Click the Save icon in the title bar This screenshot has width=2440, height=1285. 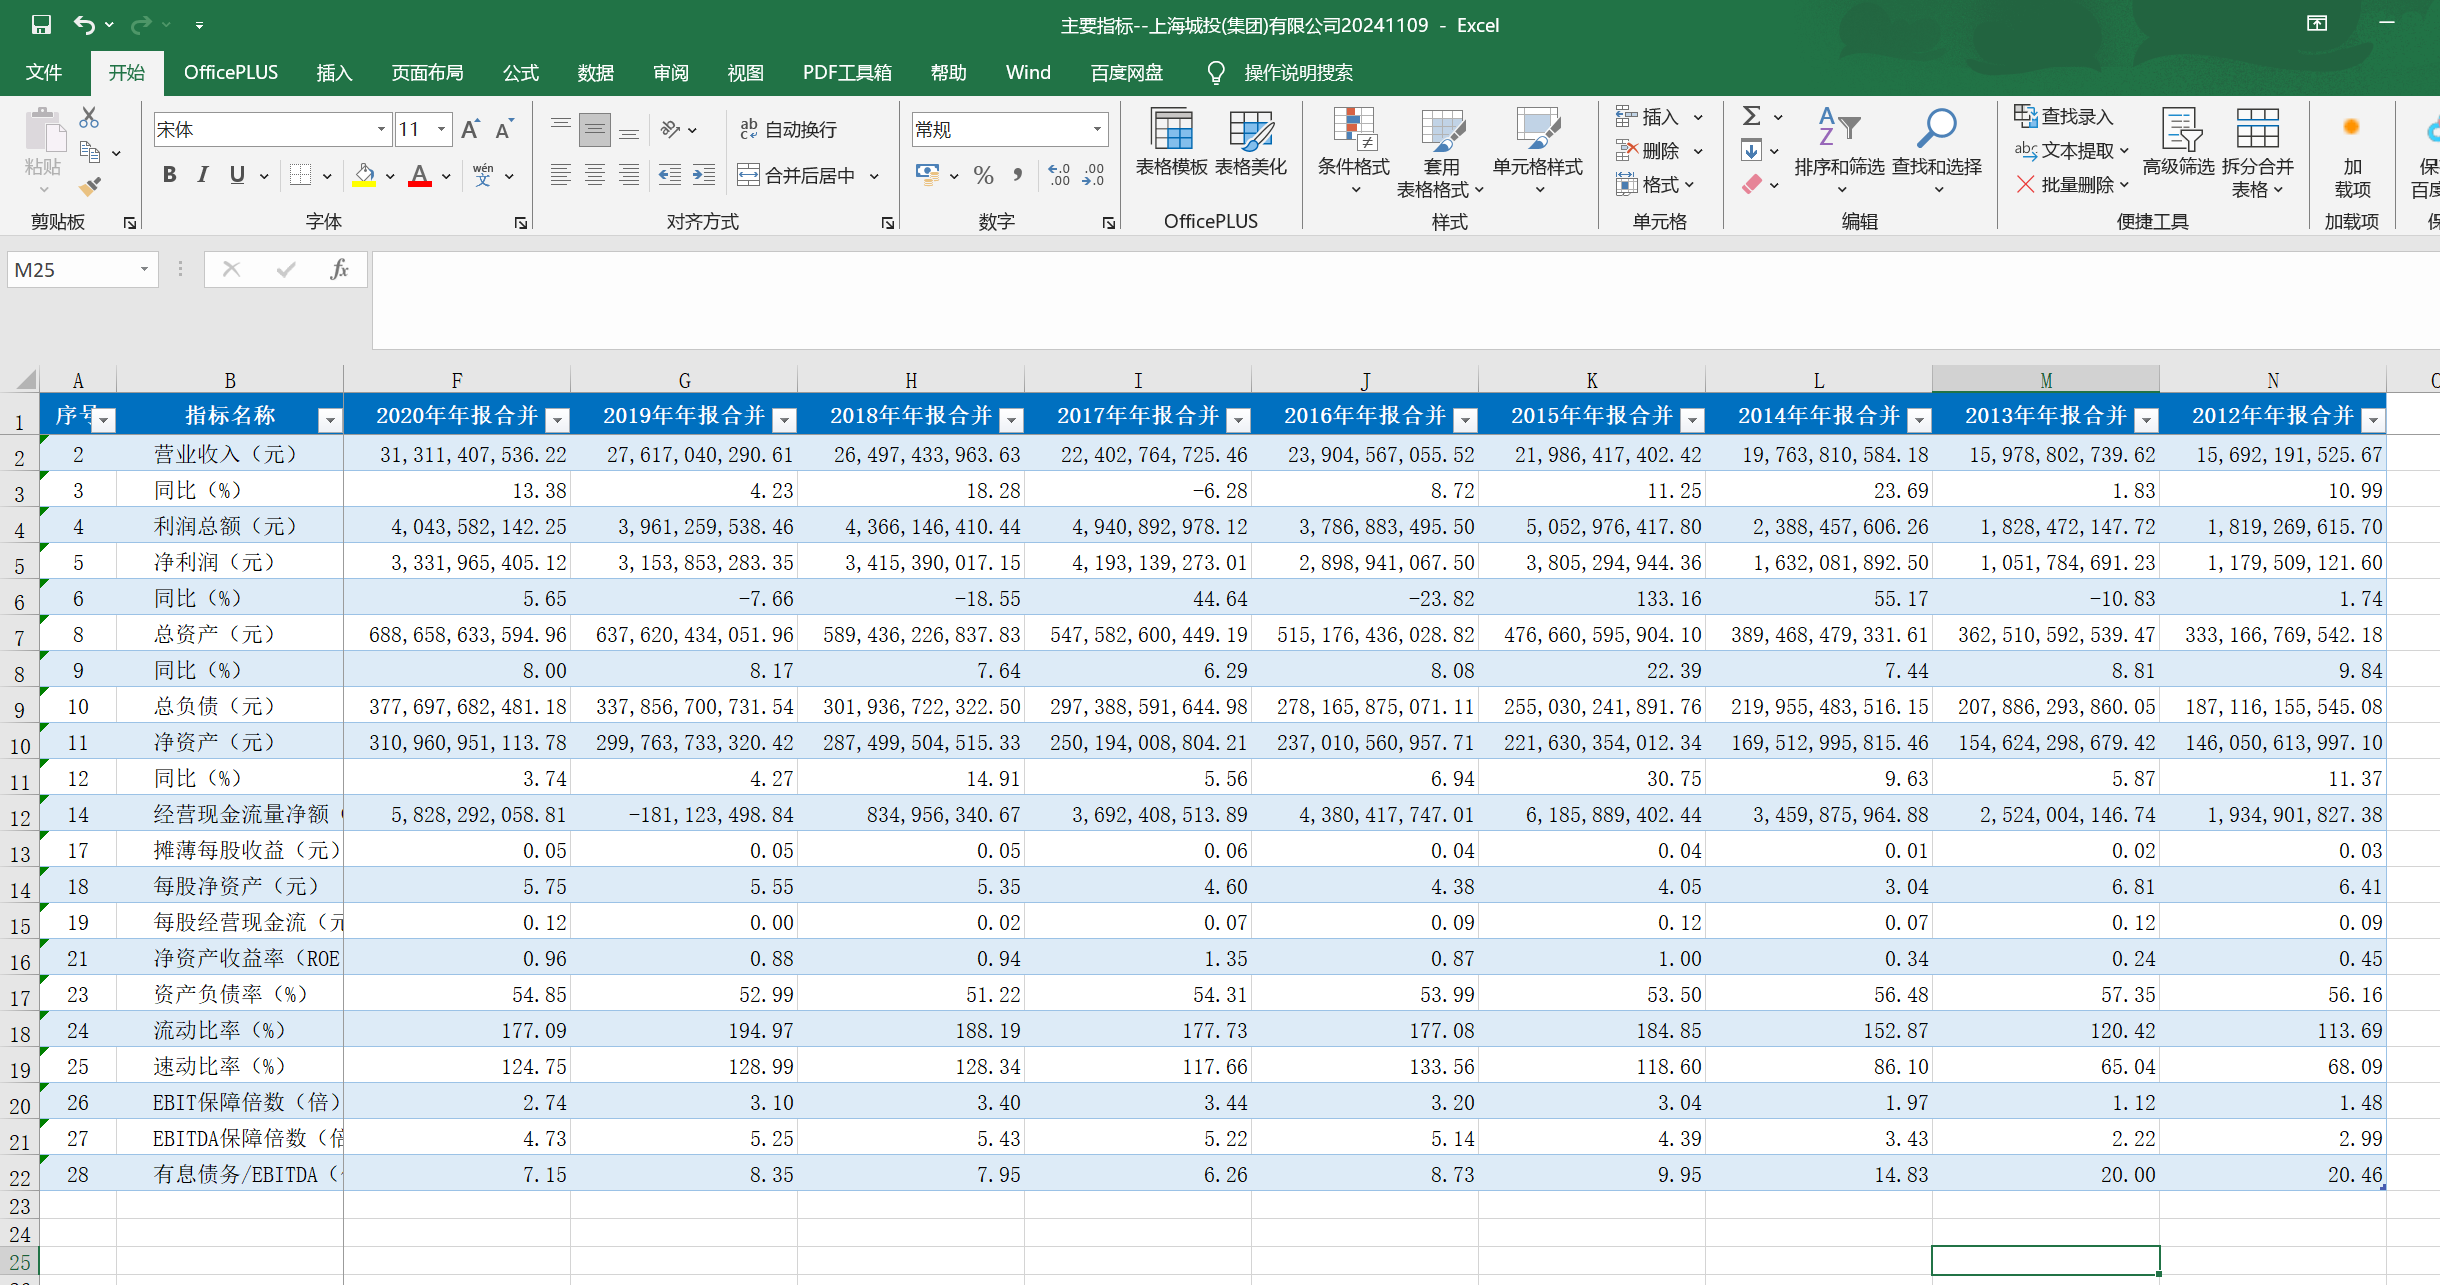pyautogui.click(x=41, y=24)
